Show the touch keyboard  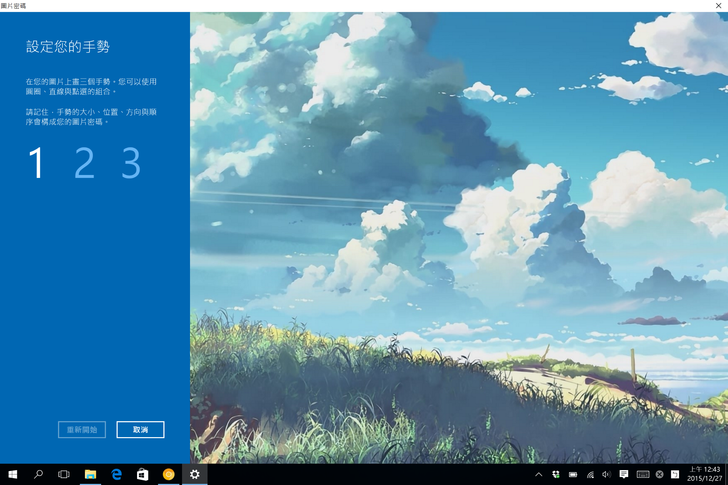point(642,474)
